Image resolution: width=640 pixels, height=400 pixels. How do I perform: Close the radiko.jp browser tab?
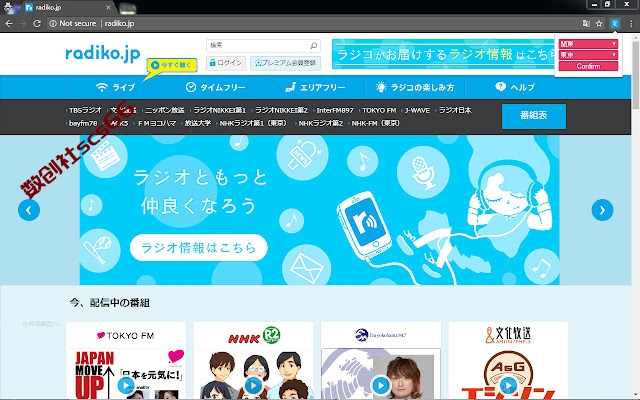(x=108, y=7)
